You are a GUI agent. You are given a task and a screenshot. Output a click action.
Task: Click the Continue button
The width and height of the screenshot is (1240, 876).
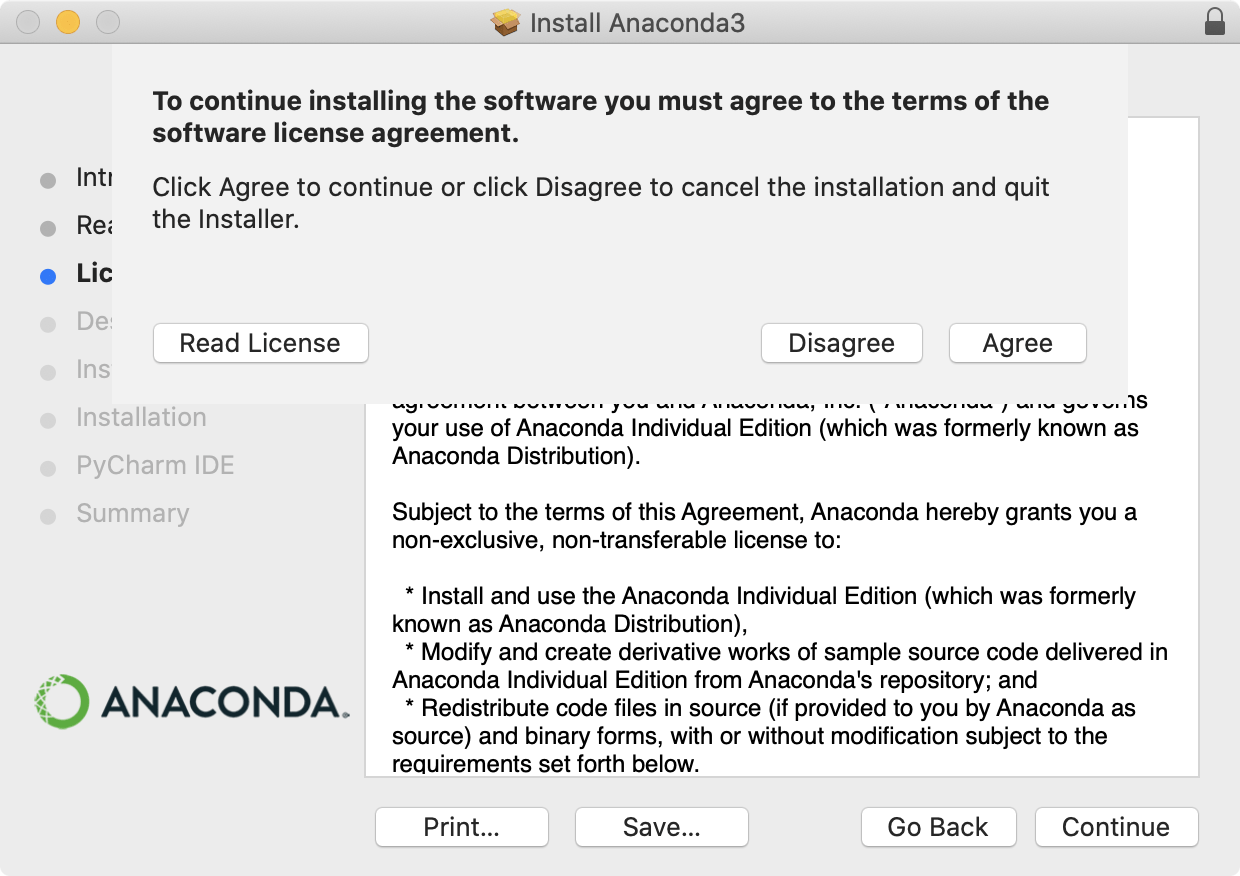point(1116,827)
